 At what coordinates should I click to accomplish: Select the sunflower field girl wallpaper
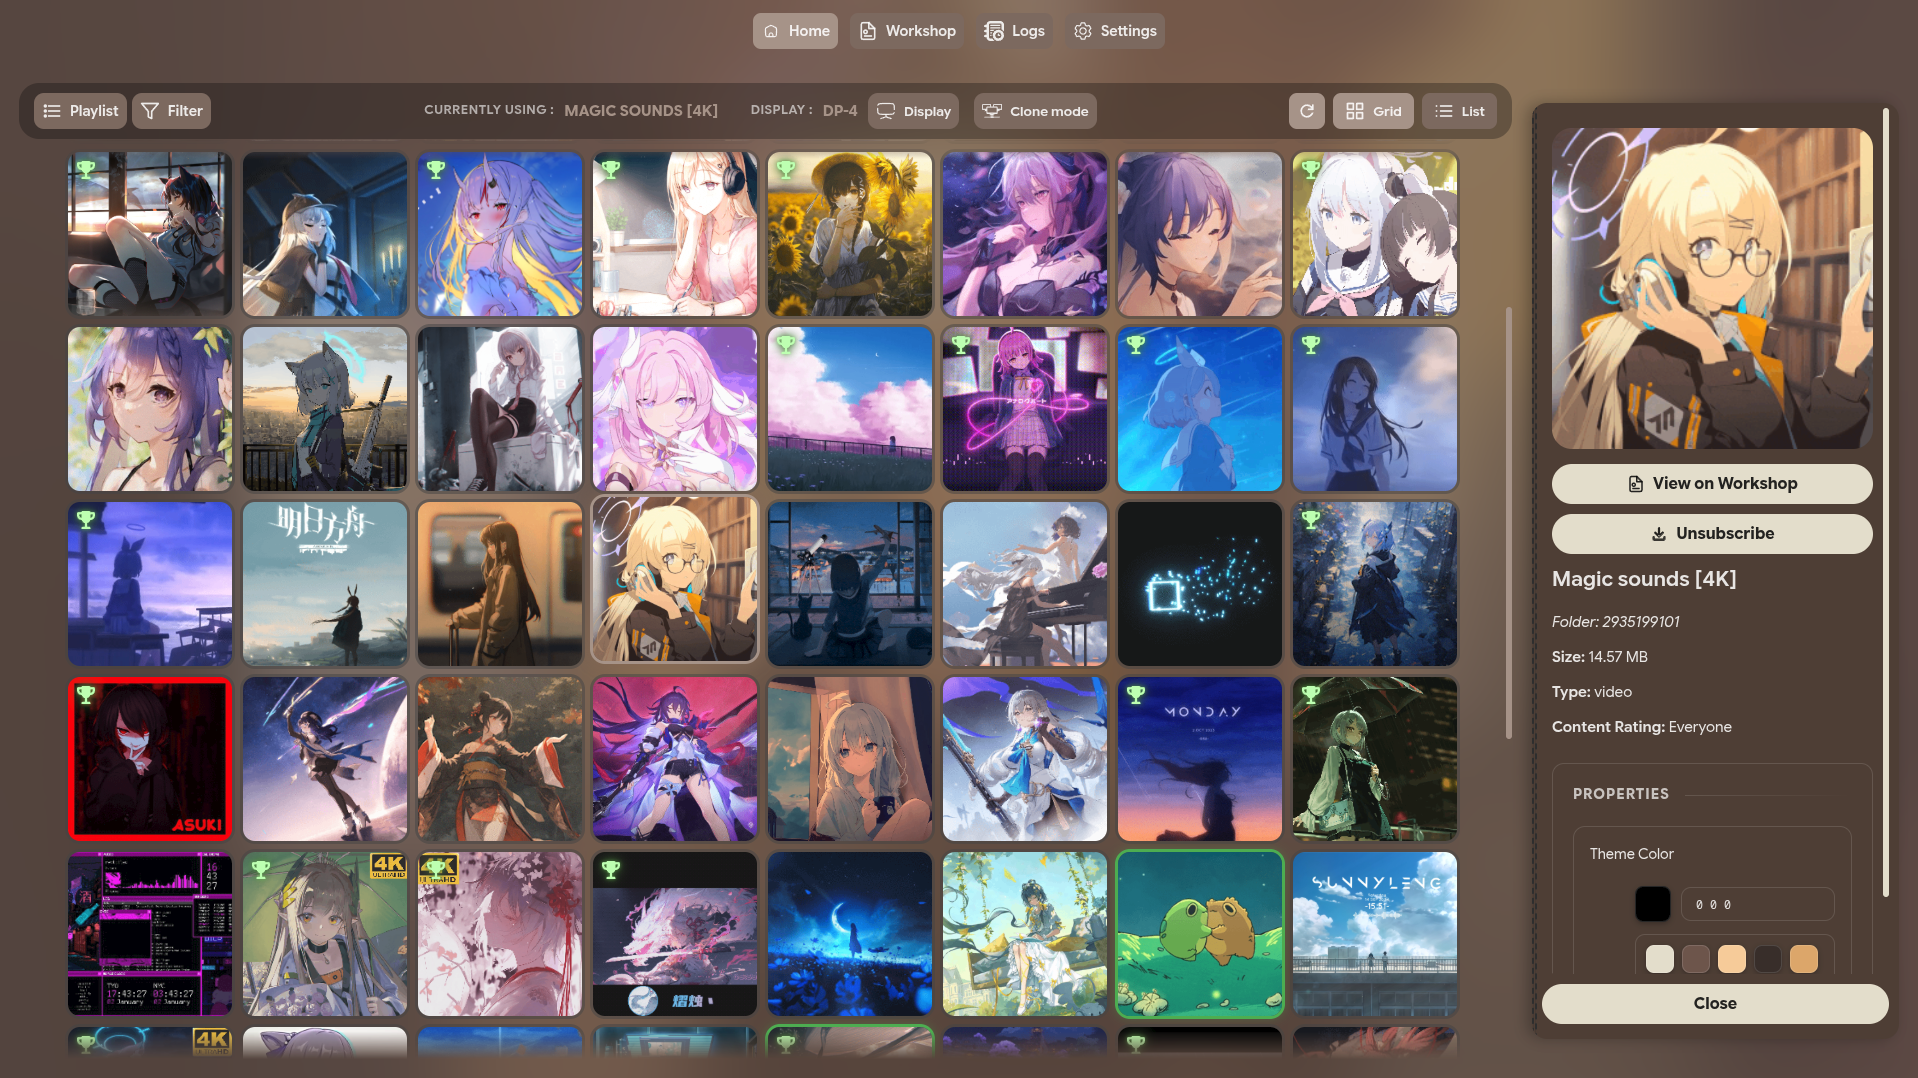tap(850, 234)
